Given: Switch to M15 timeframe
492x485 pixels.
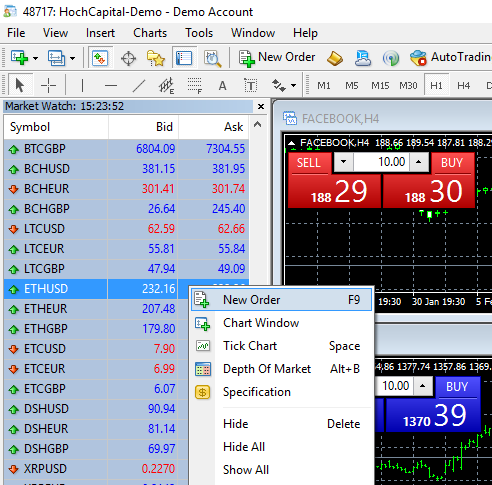Looking at the screenshot, I should pos(380,86).
